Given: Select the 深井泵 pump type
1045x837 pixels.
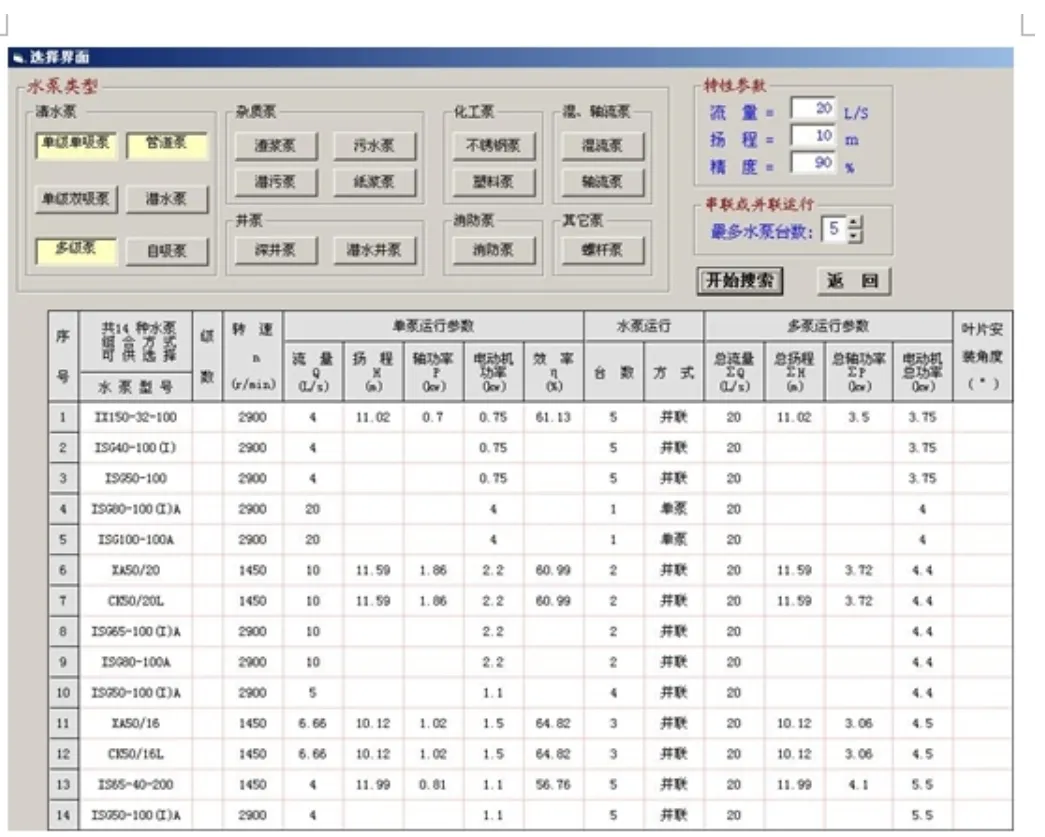Looking at the screenshot, I should click(x=276, y=250).
